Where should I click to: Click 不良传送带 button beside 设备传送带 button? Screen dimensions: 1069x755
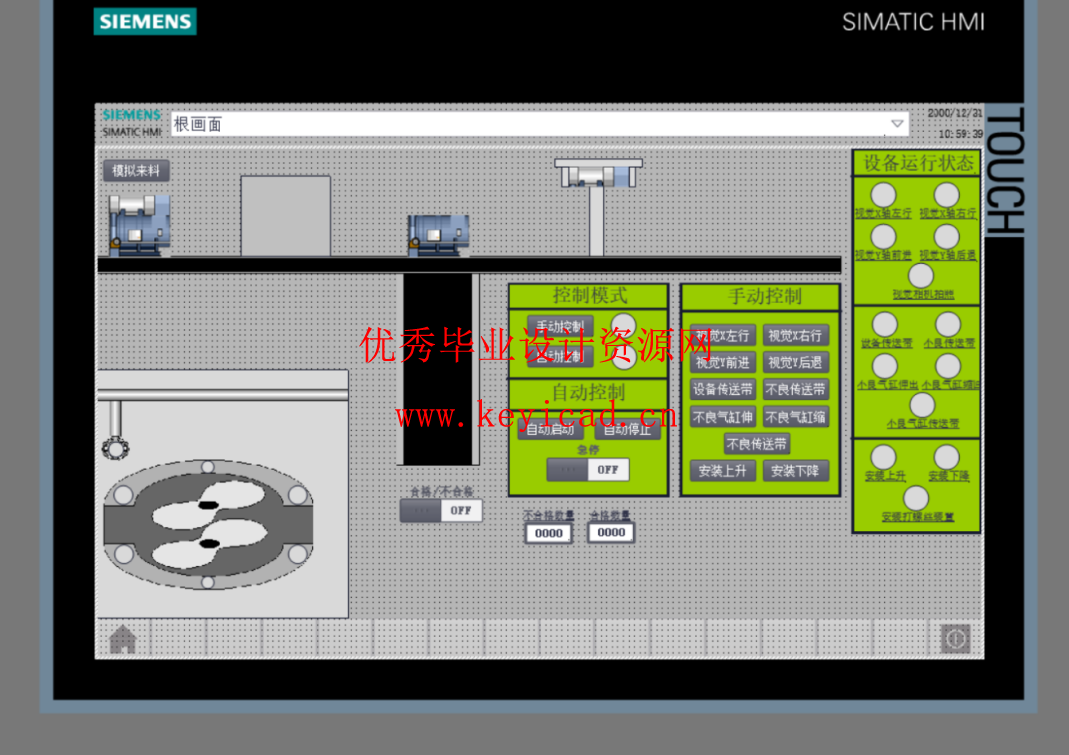pos(796,389)
